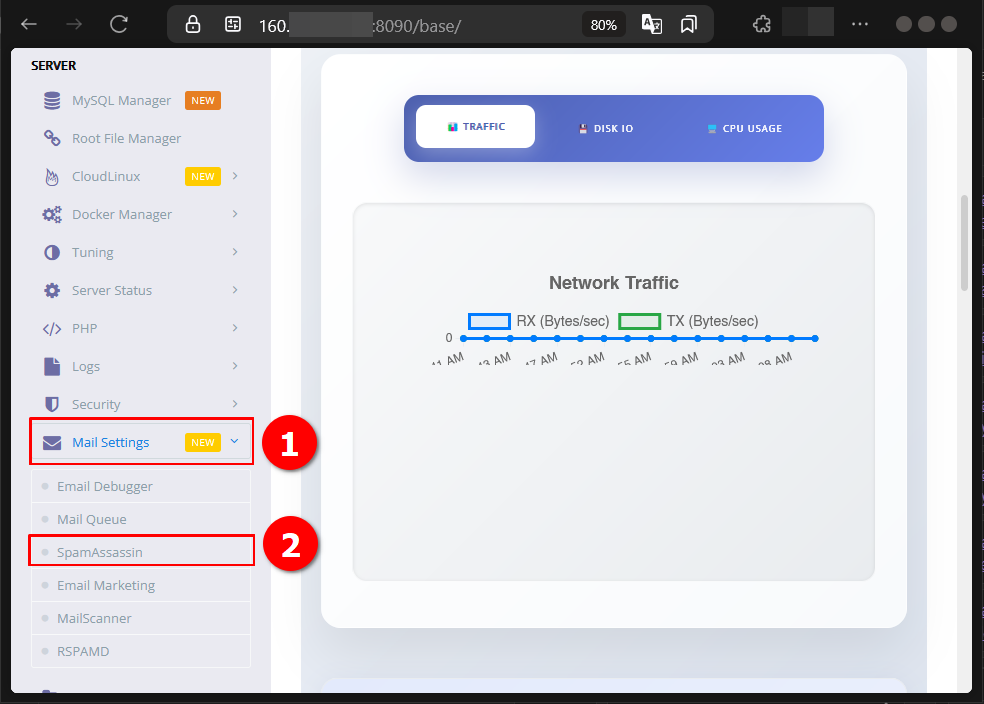Click the bookmark icon in address bar
The image size is (984, 704).
[x=688, y=24]
